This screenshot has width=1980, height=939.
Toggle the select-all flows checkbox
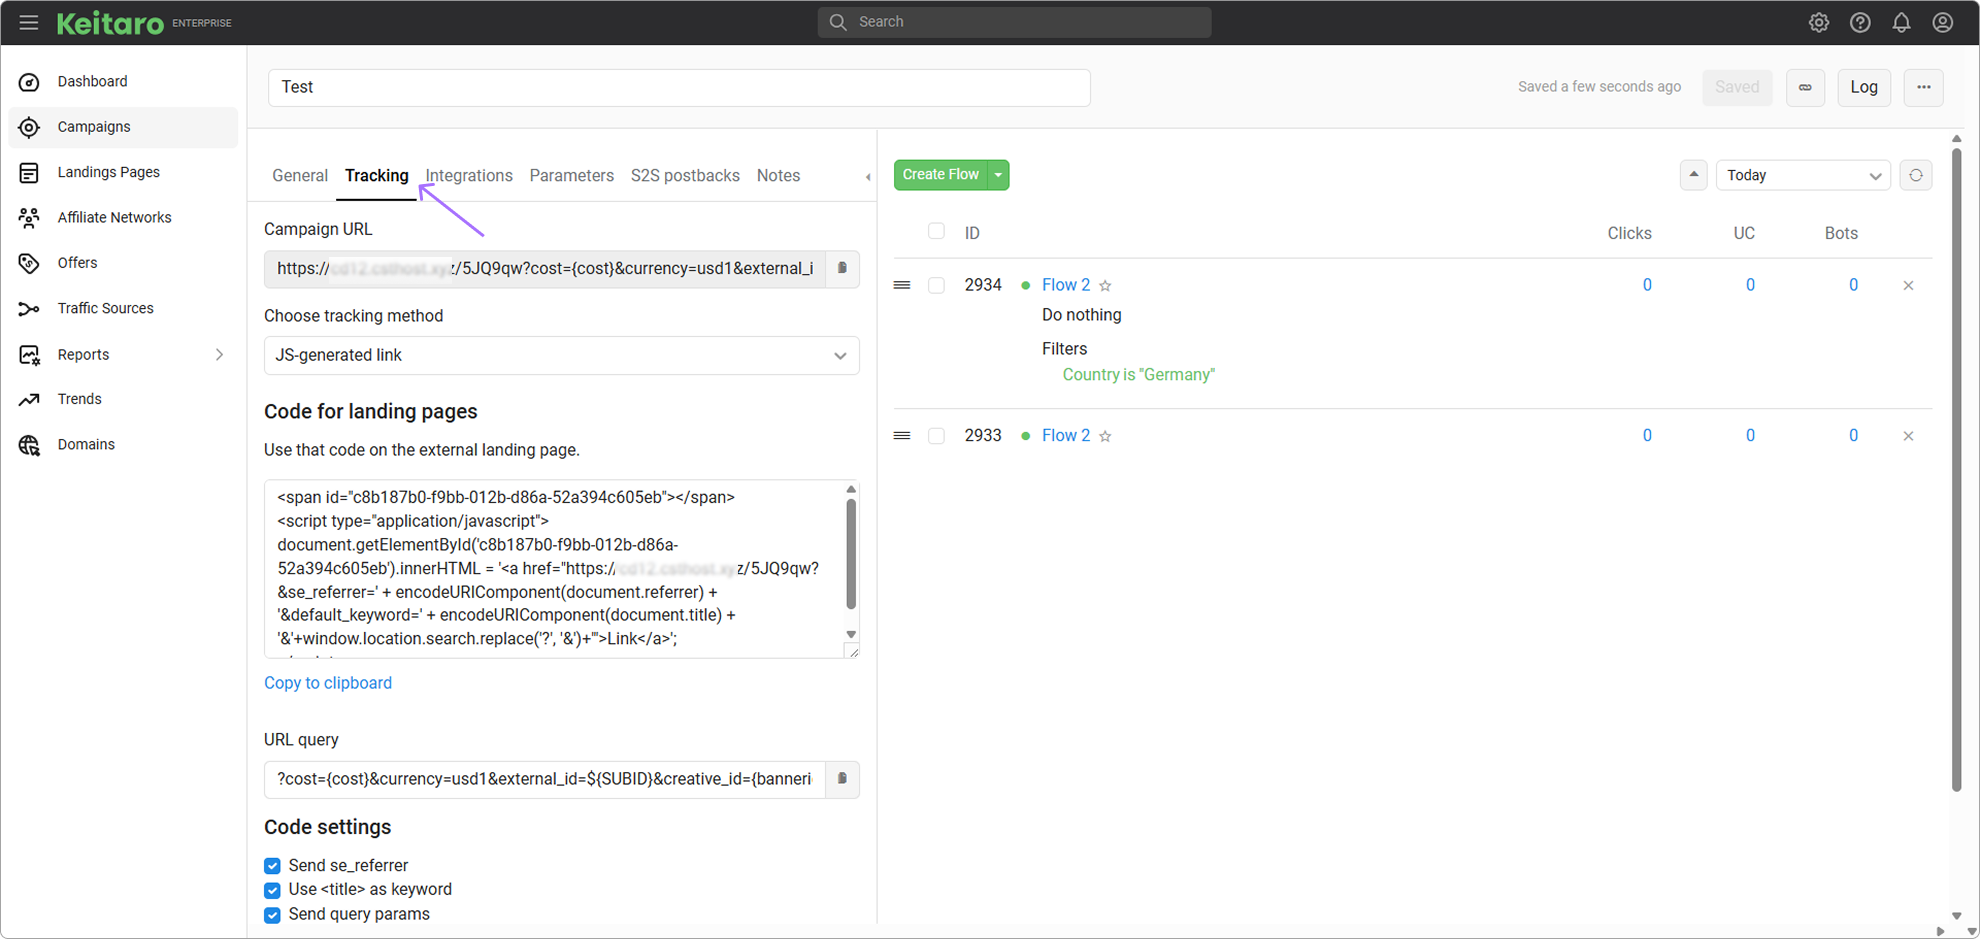(x=936, y=231)
